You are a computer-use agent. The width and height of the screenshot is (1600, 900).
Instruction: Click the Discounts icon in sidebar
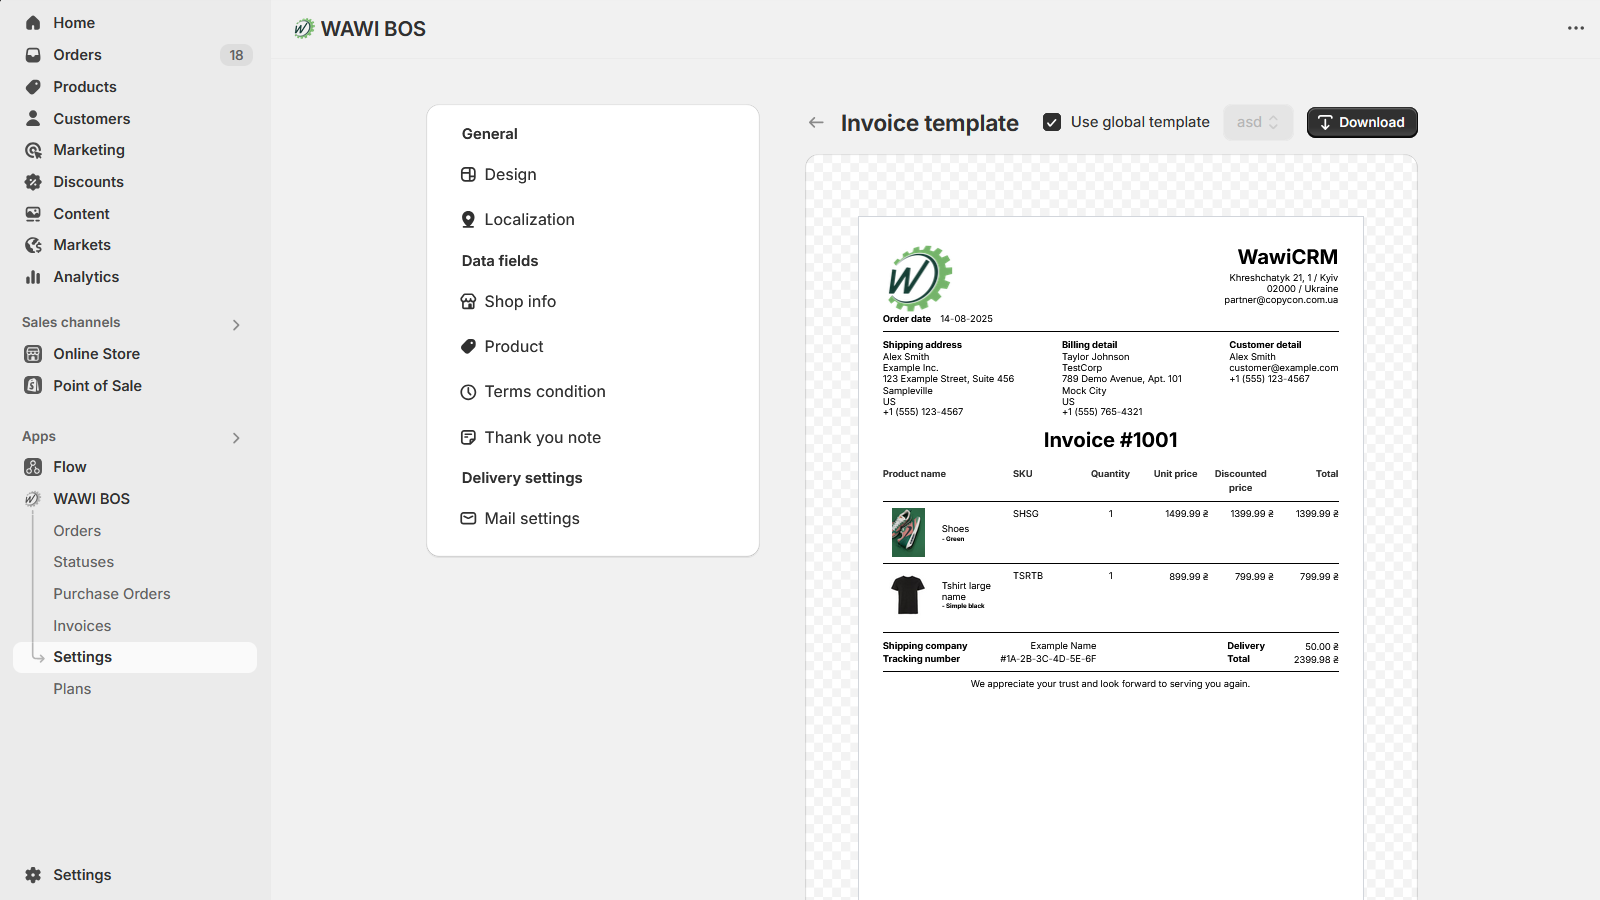pyautogui.click(x=33, y=182)
